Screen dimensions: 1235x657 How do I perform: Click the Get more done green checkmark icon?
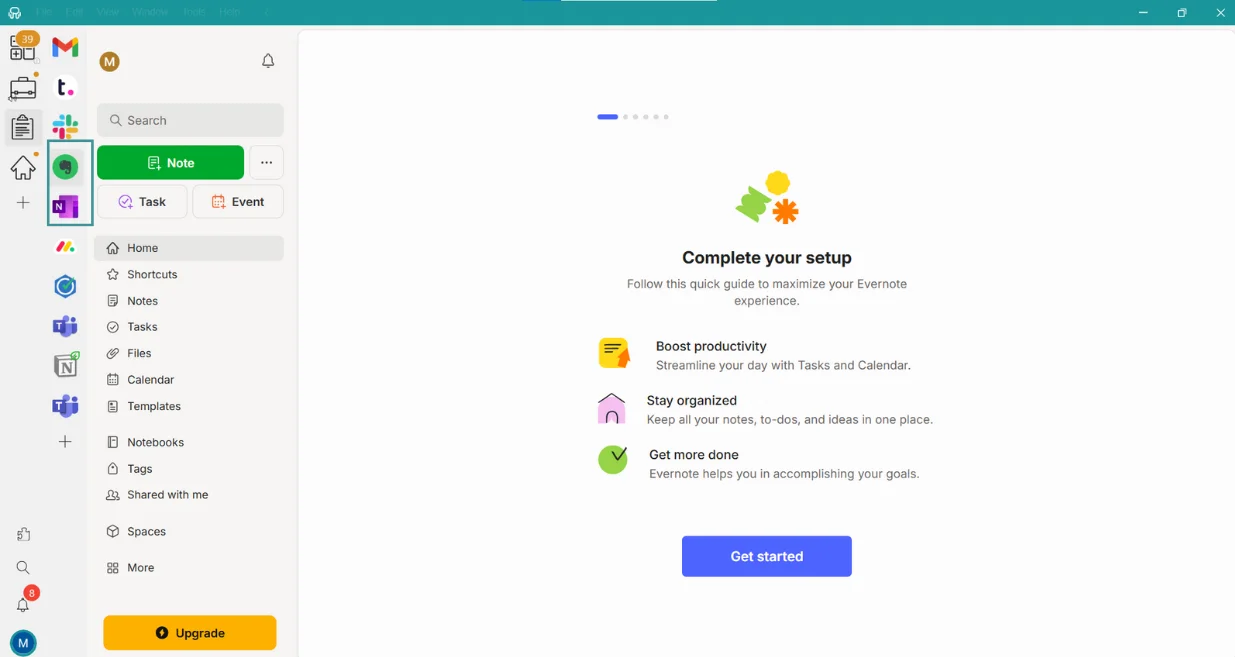[613, 460]
